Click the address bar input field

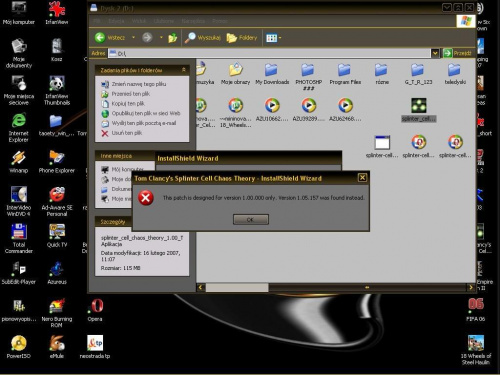pos(269,53)
